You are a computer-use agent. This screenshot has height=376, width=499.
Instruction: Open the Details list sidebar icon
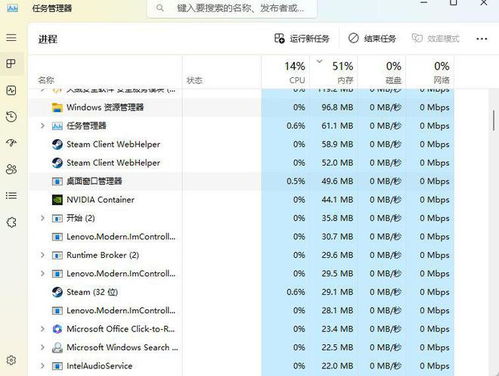pos(11,195)
